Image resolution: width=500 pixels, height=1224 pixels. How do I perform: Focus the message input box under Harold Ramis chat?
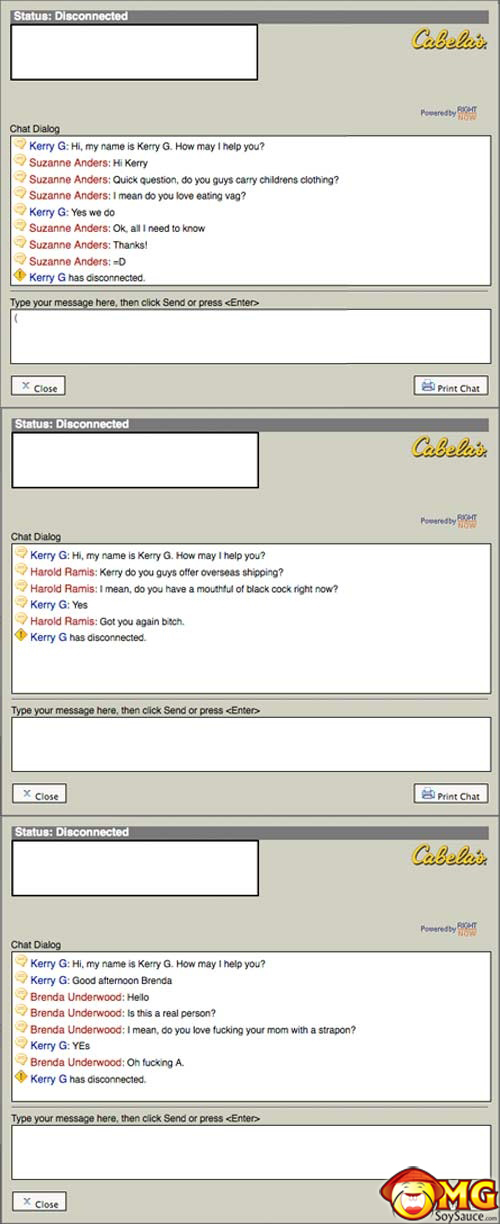coord(250,743)
